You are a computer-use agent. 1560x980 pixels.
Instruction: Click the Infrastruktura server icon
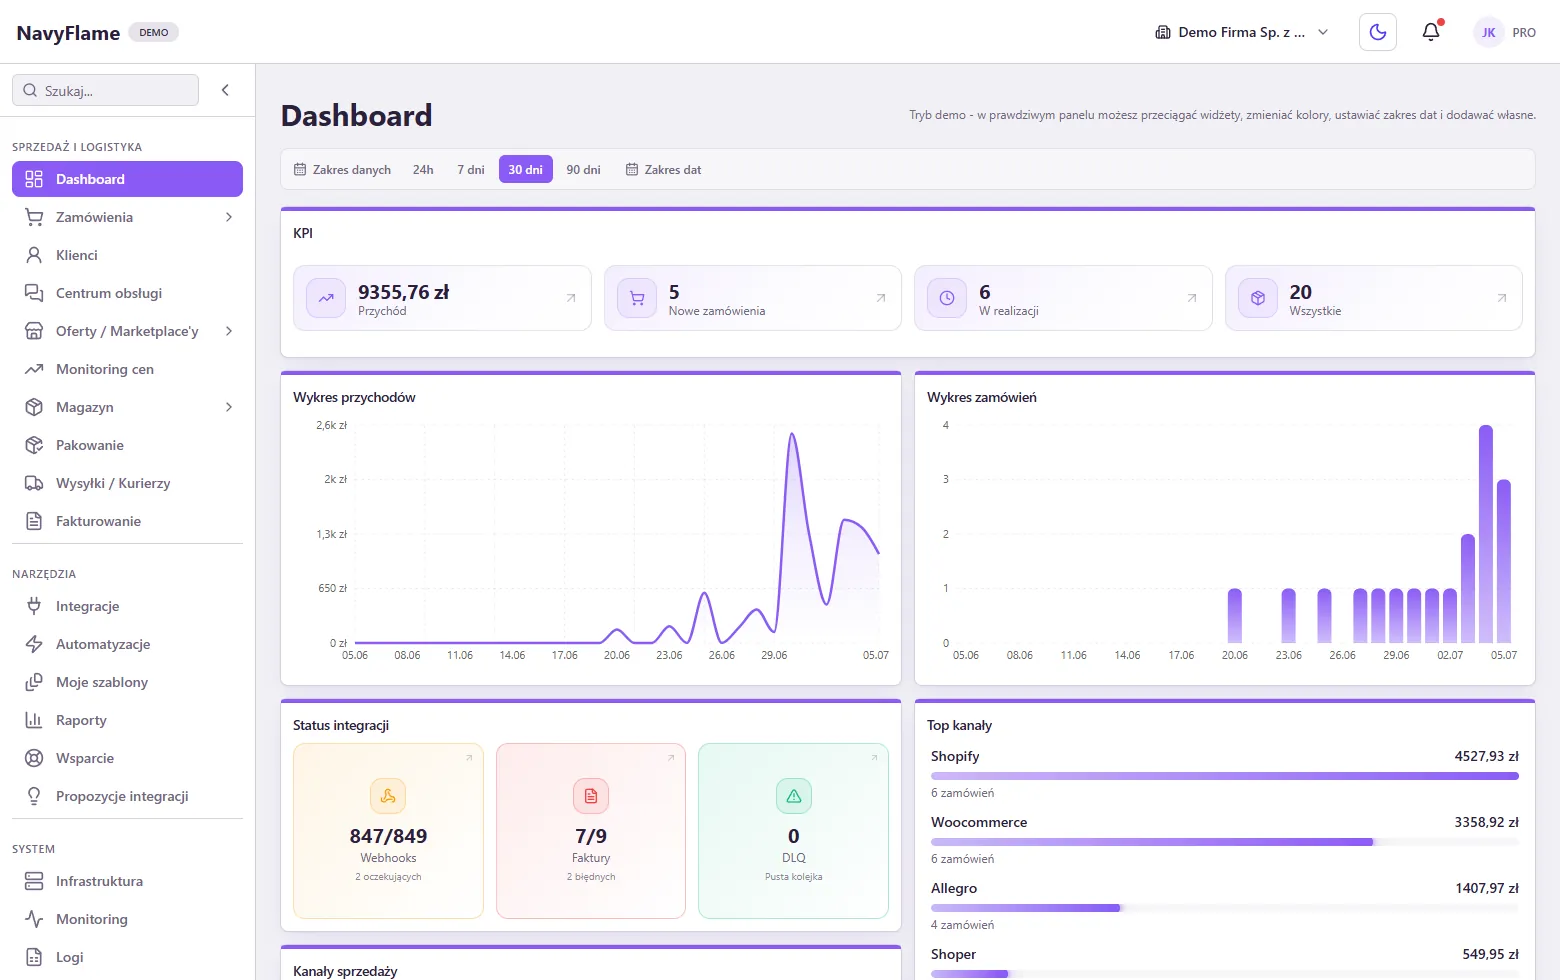point(34,881)
